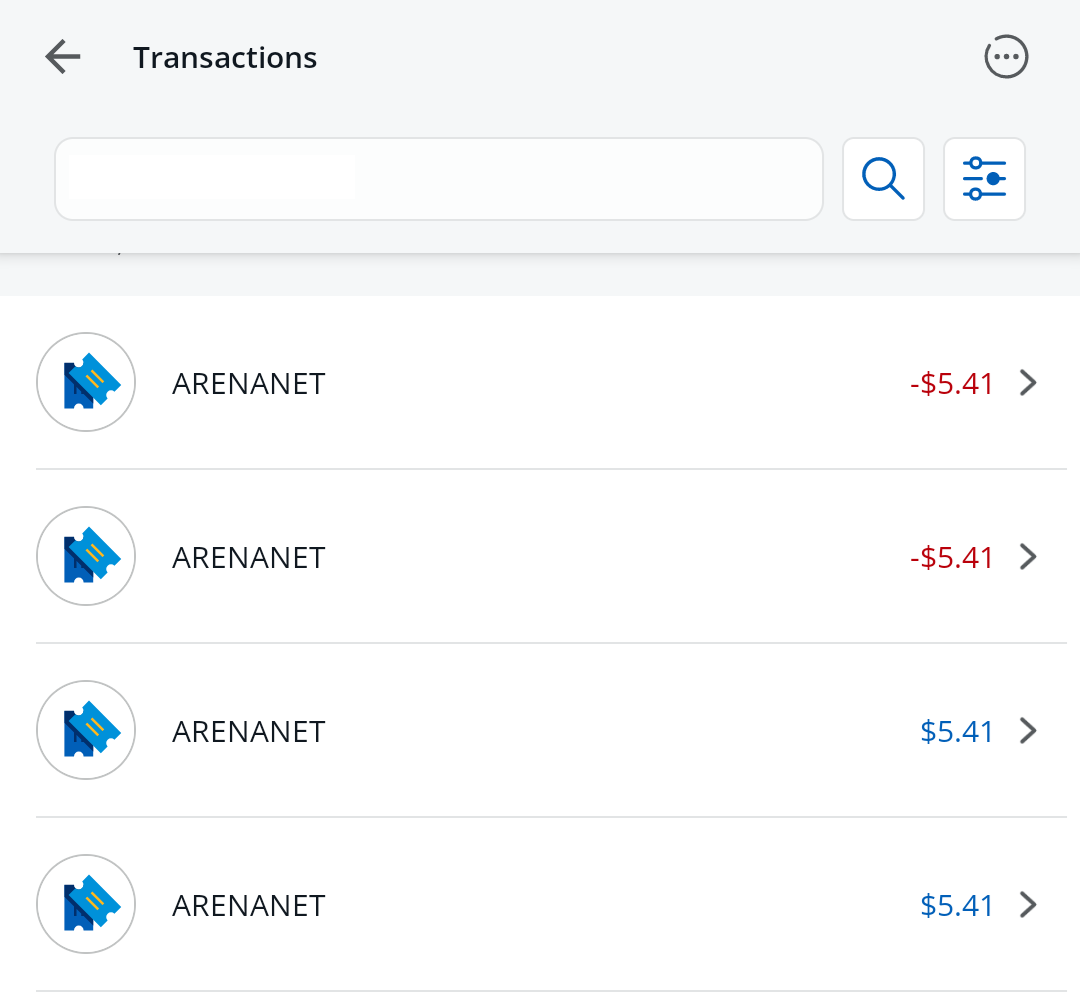Click the ticket icon of the third ARENANET row
The height and width of the screenshot is (1007, 1080).
pos(86,730)
